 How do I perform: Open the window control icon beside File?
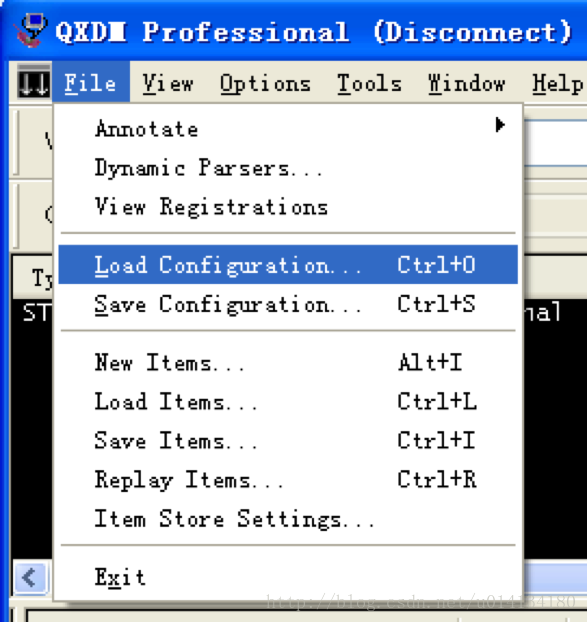point(34,83)
